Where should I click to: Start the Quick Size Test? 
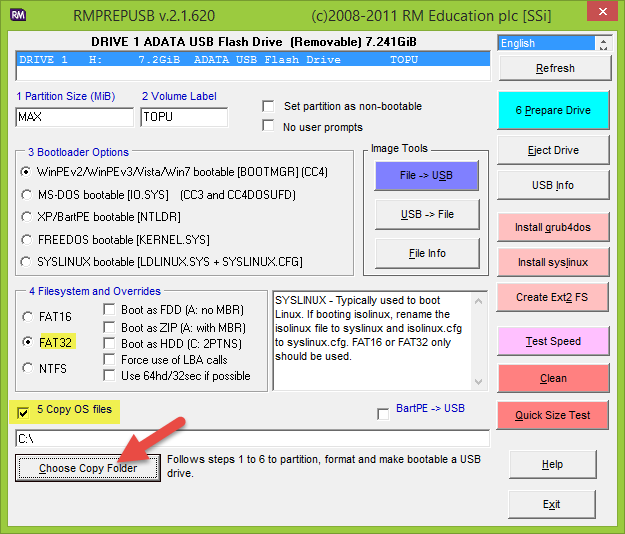pos(552,415)
